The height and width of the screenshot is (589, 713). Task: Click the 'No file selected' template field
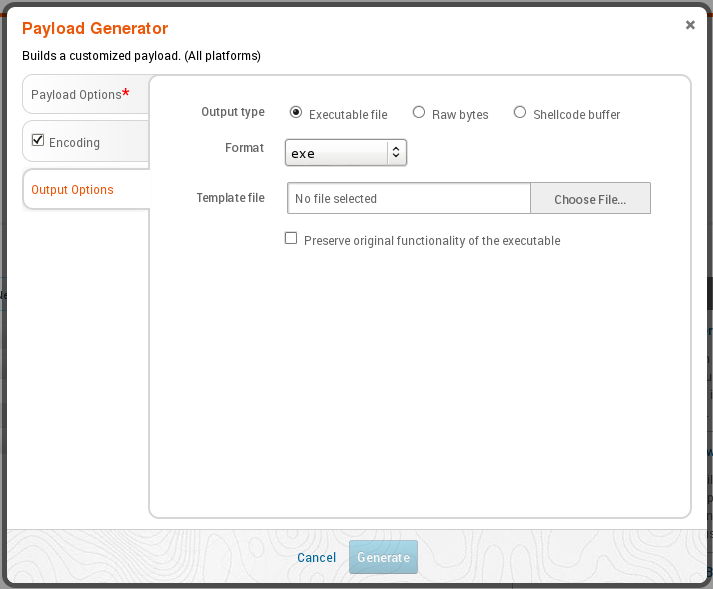point(408,198)
